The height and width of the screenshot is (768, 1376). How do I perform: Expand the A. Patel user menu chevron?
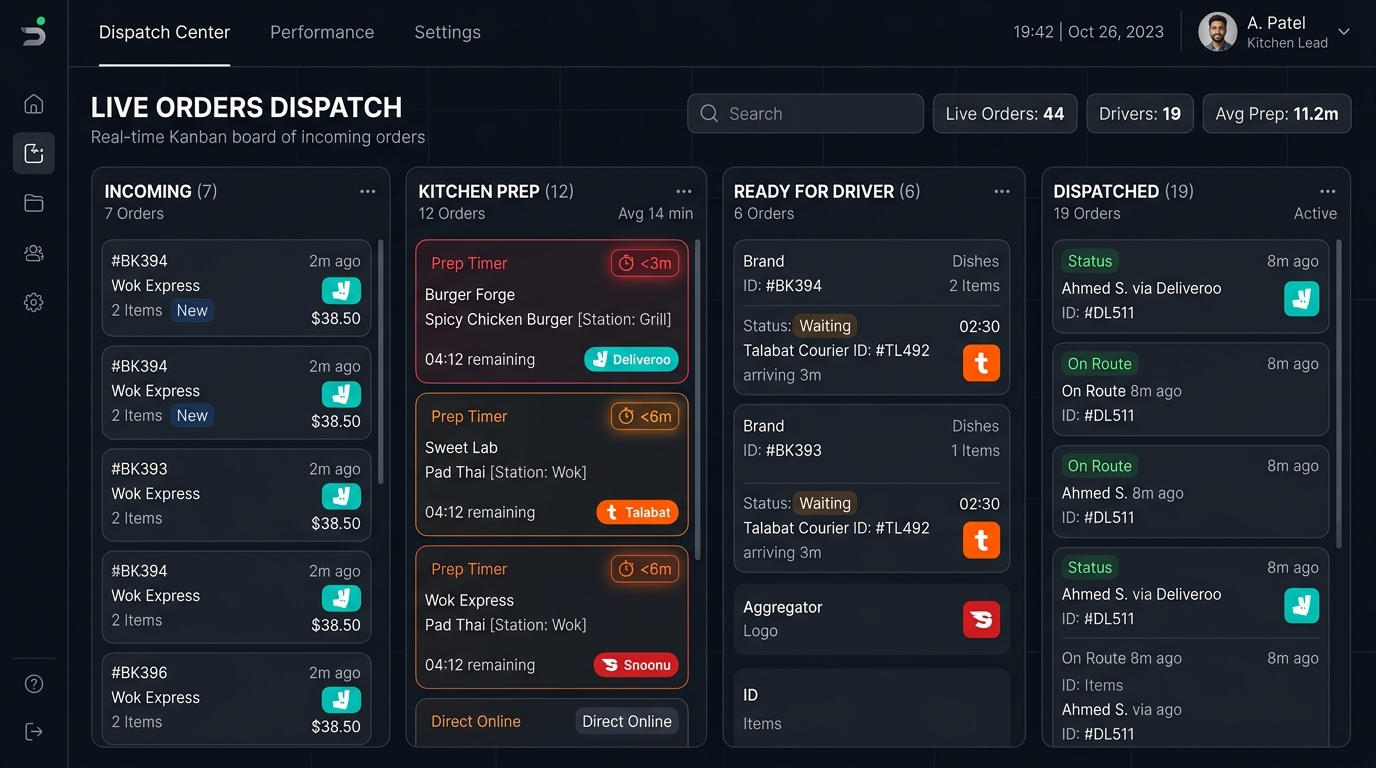(1344, 32)
